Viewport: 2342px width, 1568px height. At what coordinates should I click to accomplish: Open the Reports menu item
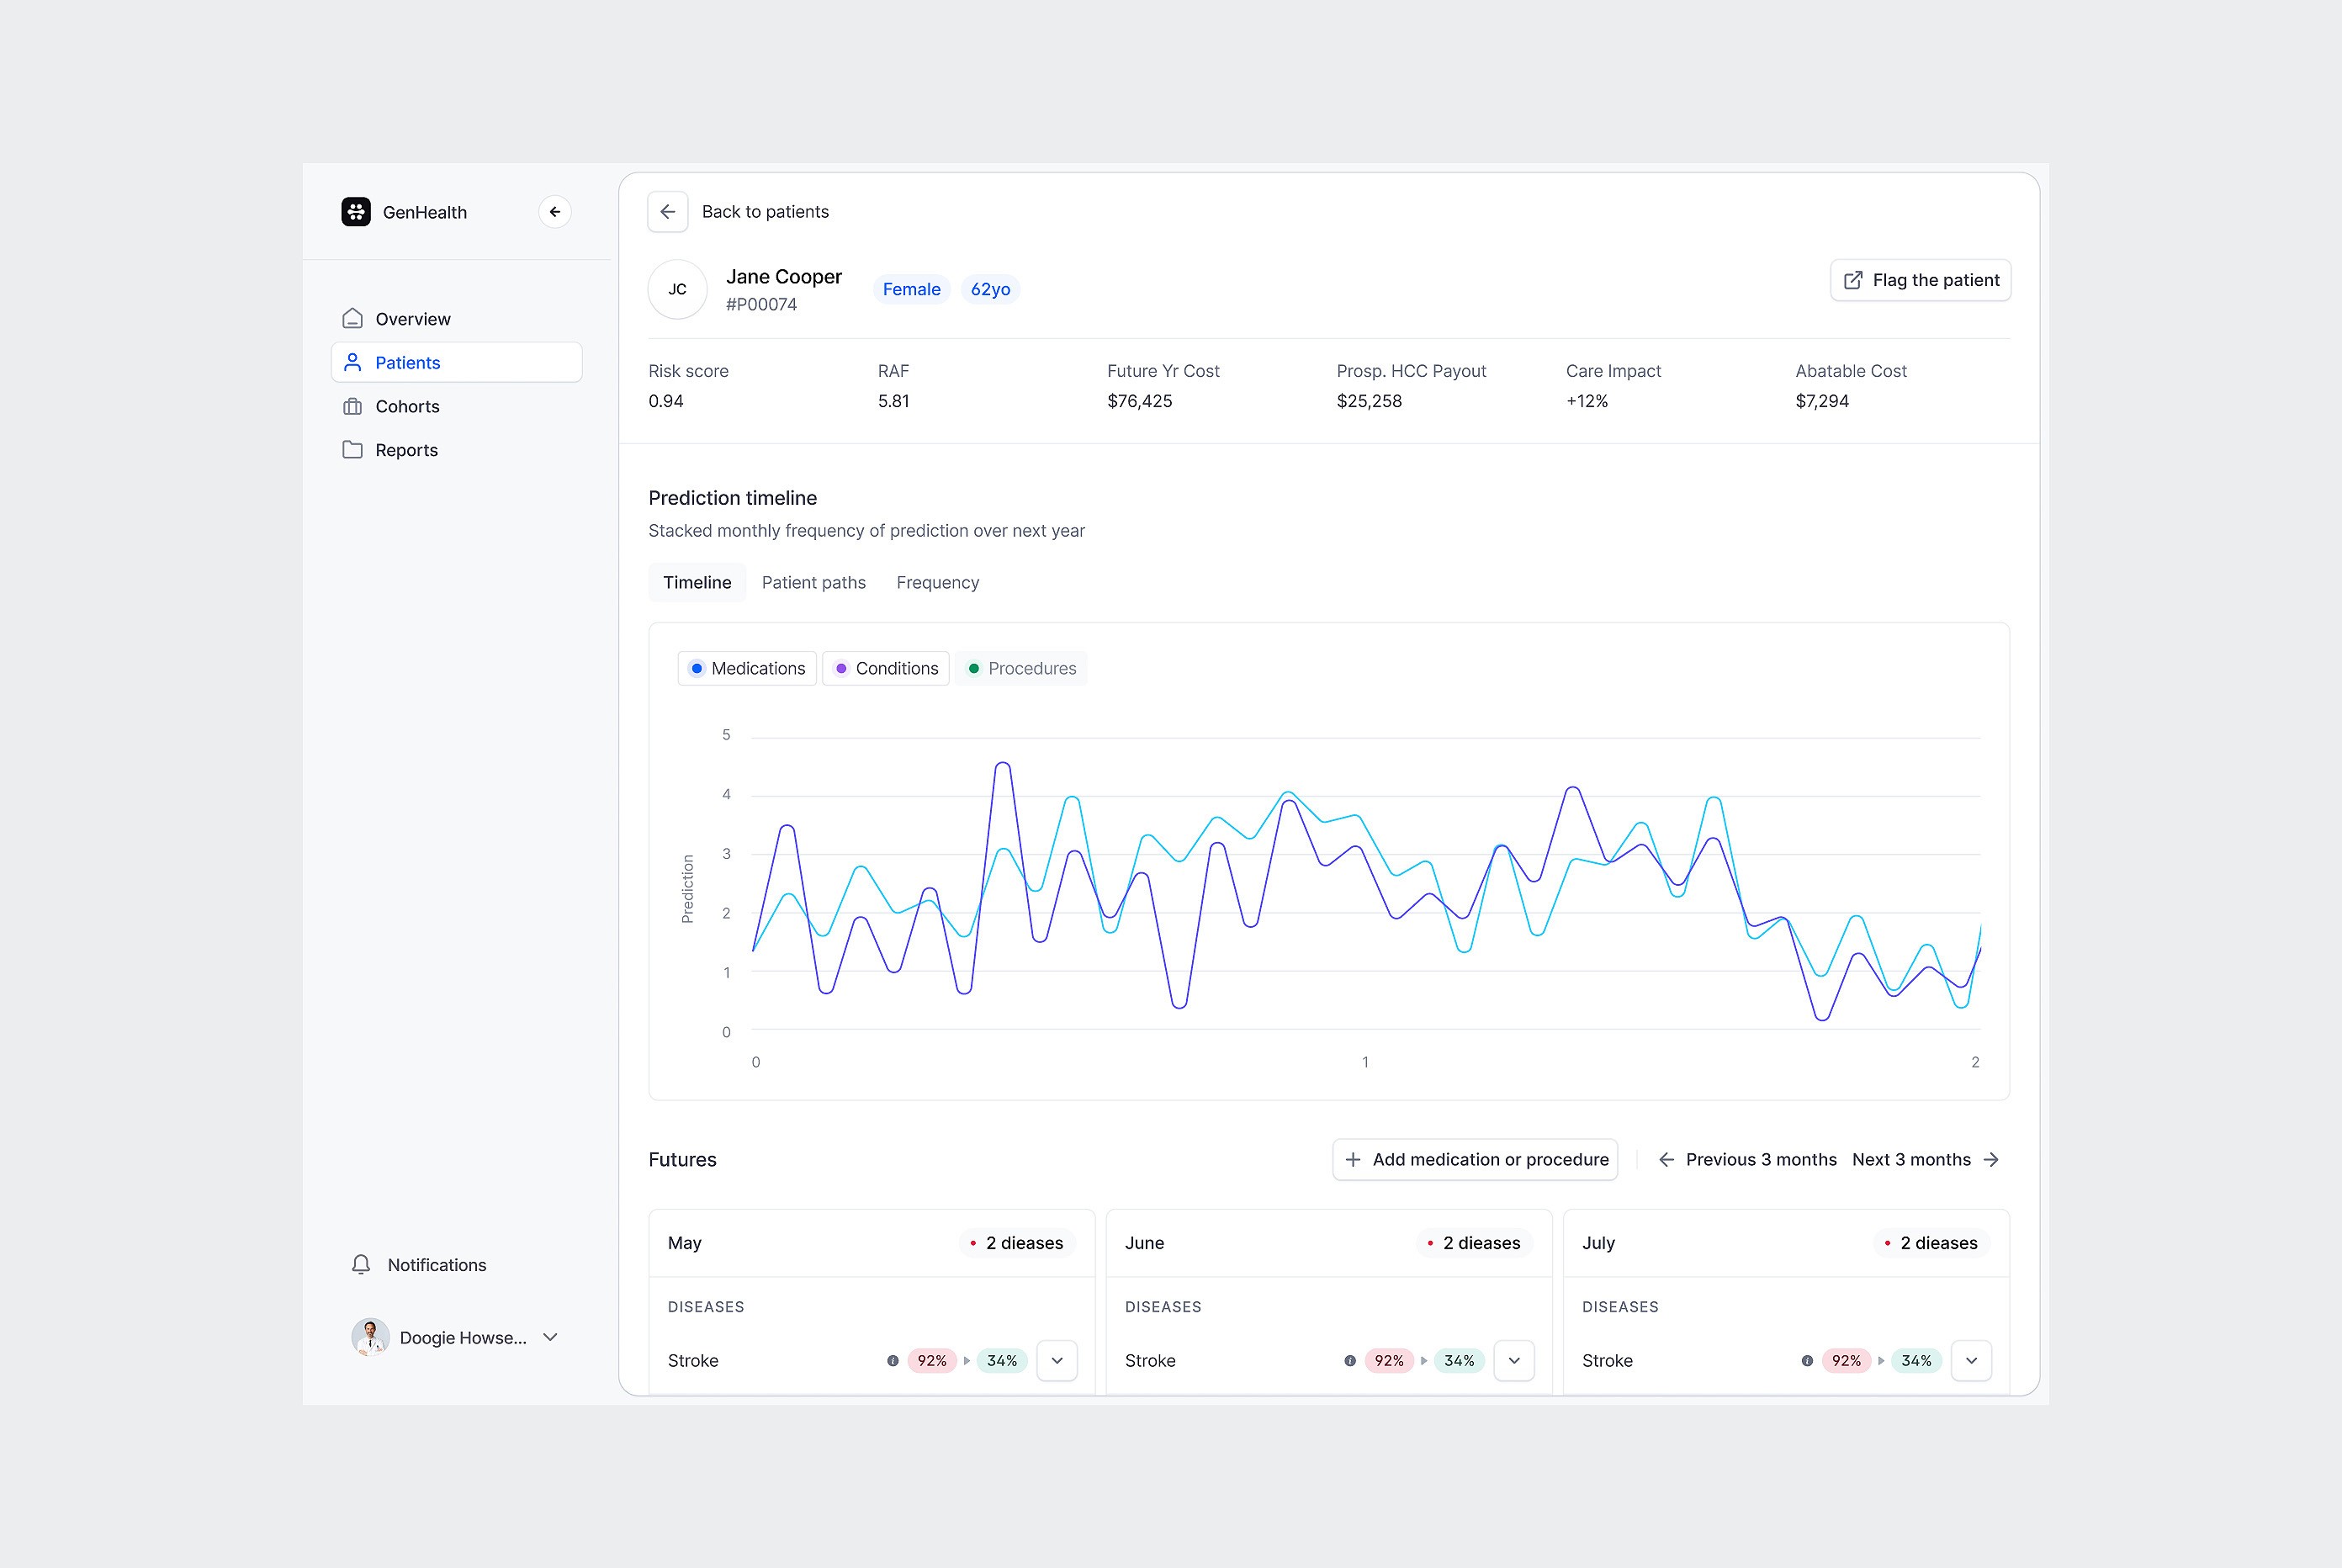457,450
